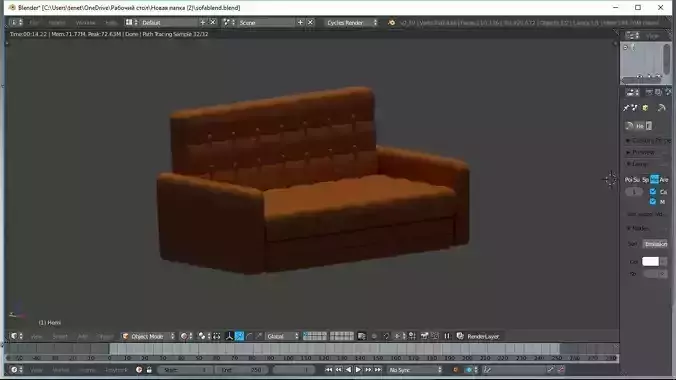Screen dimensions: 676x380
Task: Play the animation in reverse
Action: tap(348, 370)
